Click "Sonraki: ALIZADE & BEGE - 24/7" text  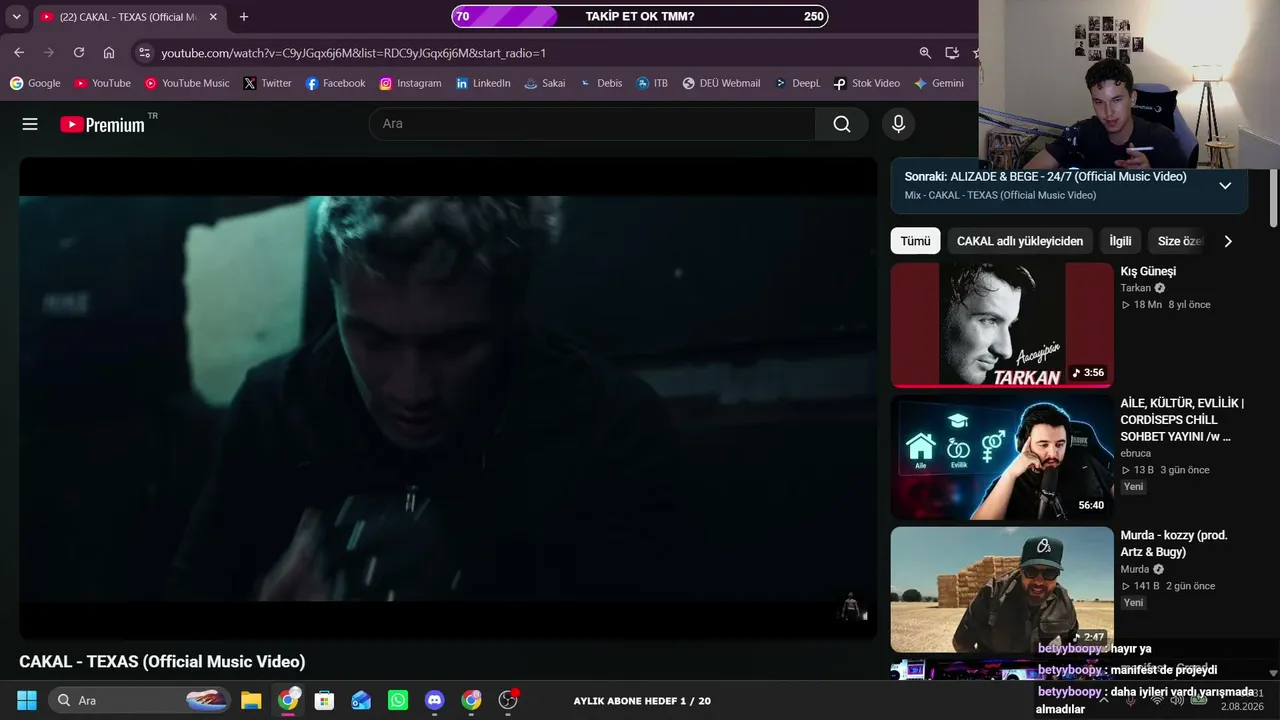point(1045,177)
